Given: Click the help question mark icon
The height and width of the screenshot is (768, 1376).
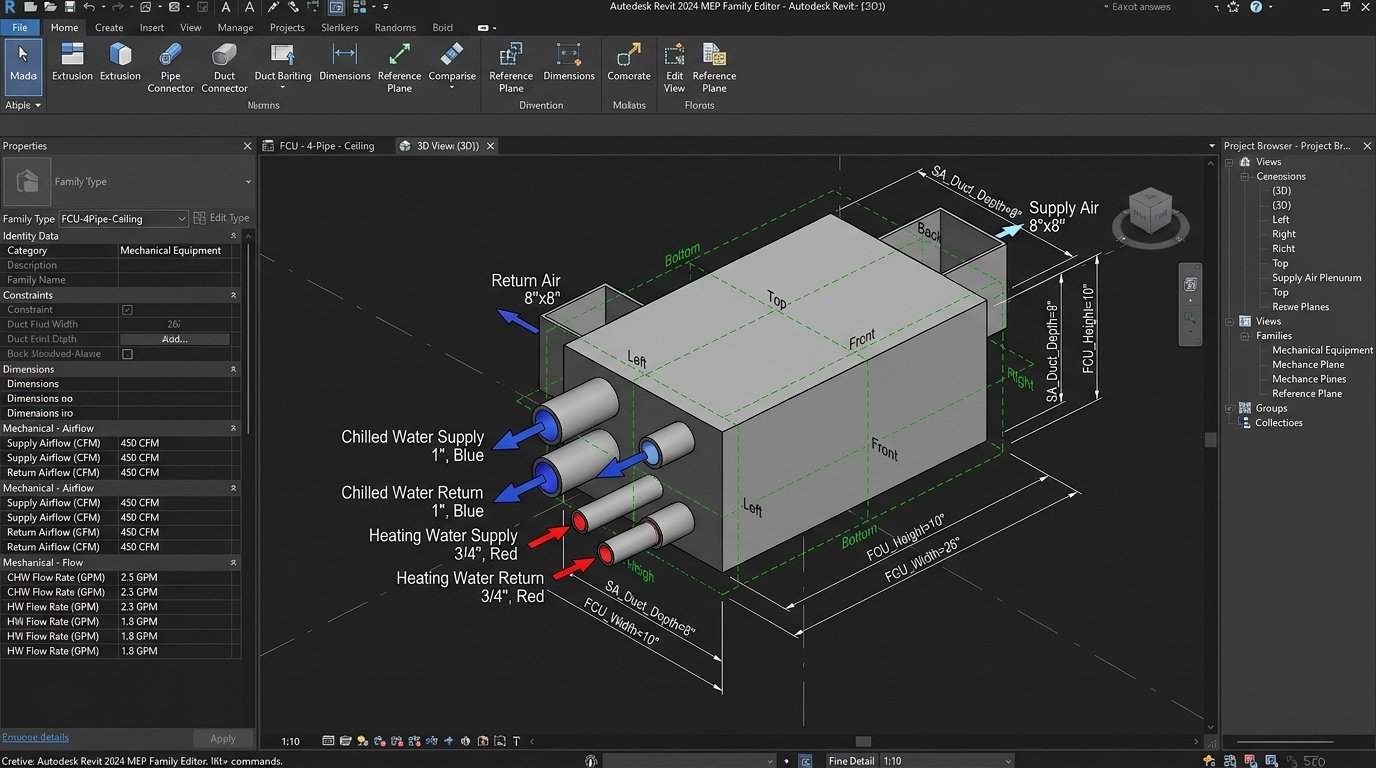Looking at the screenshot, I should point(1256,7).
